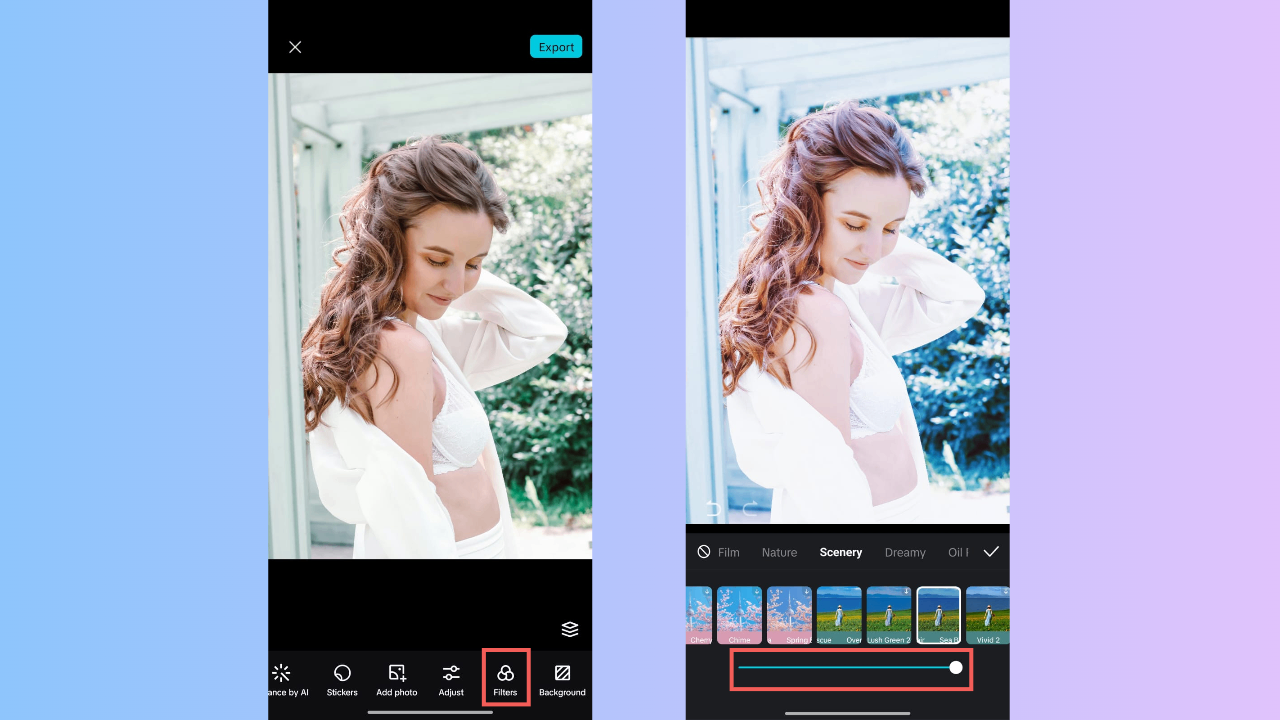This screenshot has width=1280, height=720.
Task: Confirm the filter with checkmark
Action: (991, 552)
